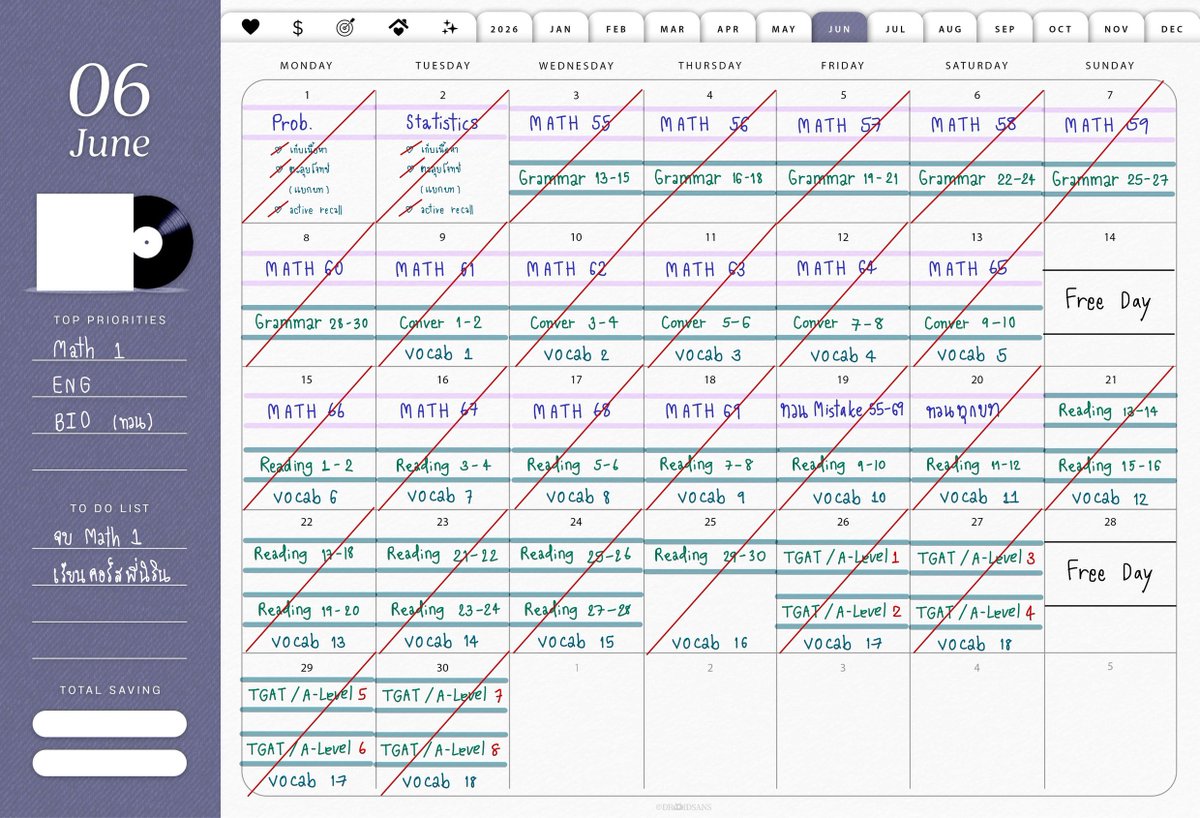Open the target goals tab icon
The height and width of the screenshot is (818, 1200).
point(346,27)
